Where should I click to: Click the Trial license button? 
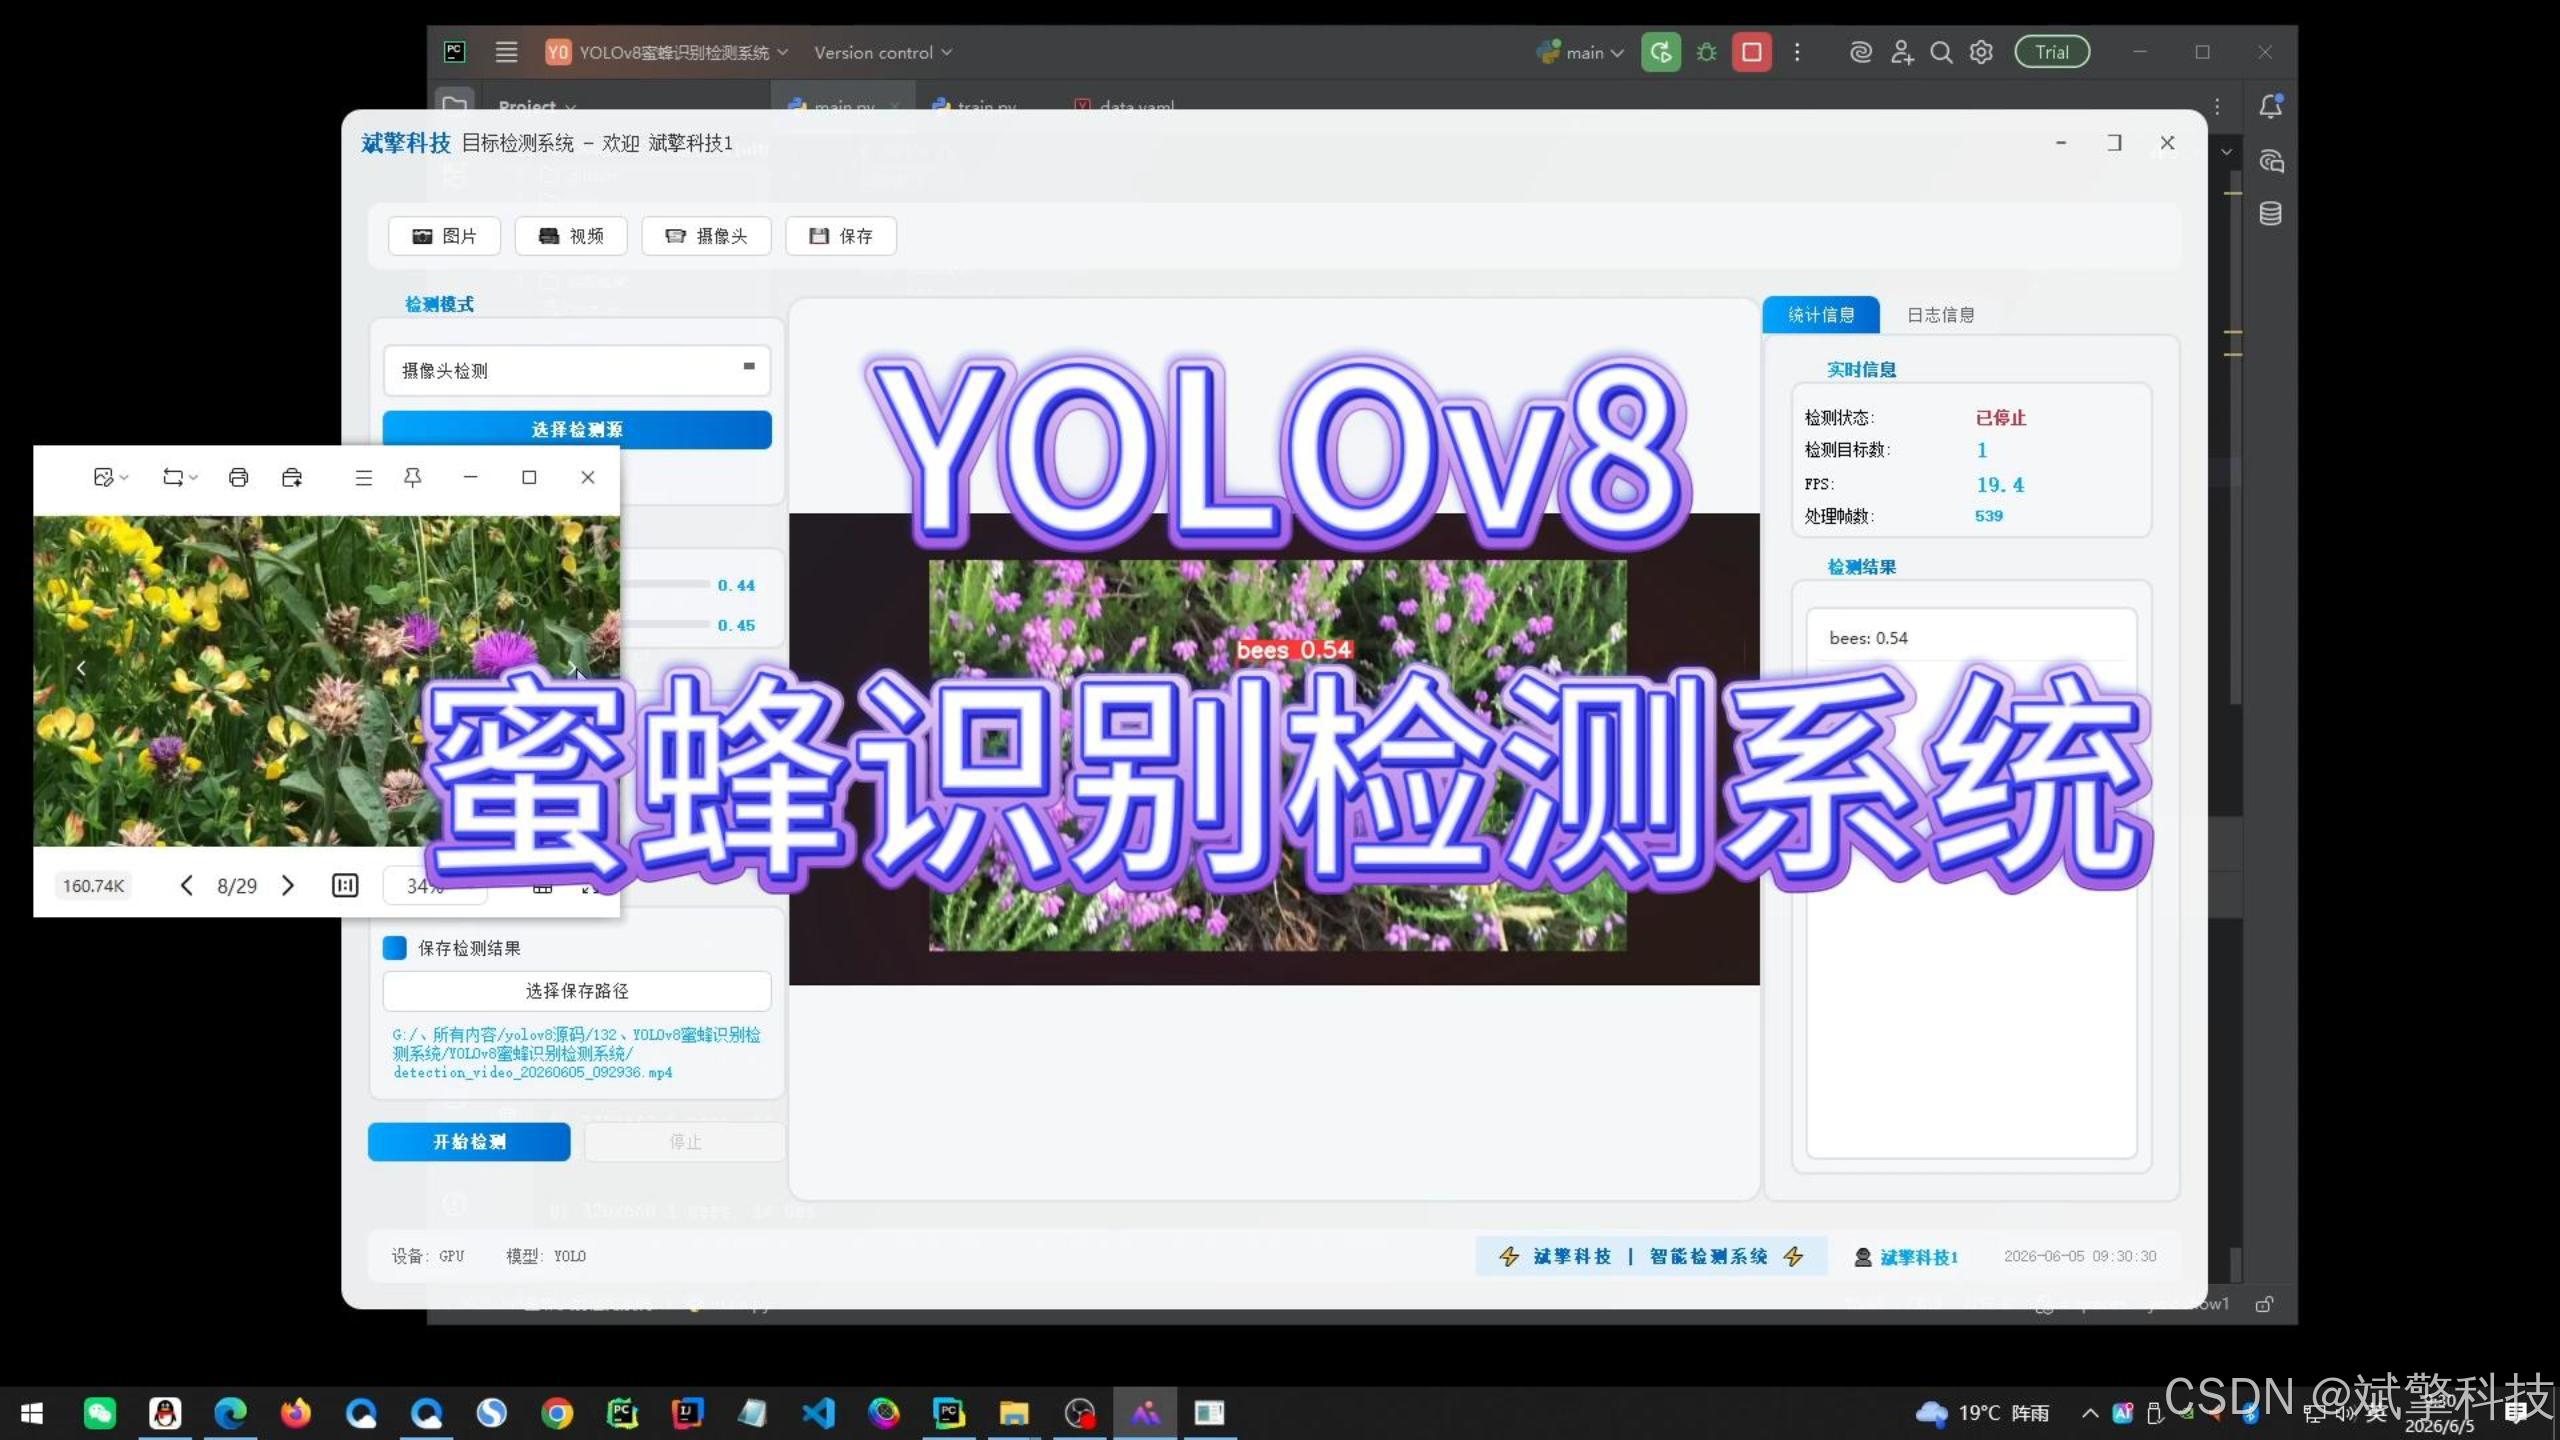(2052, 52)
